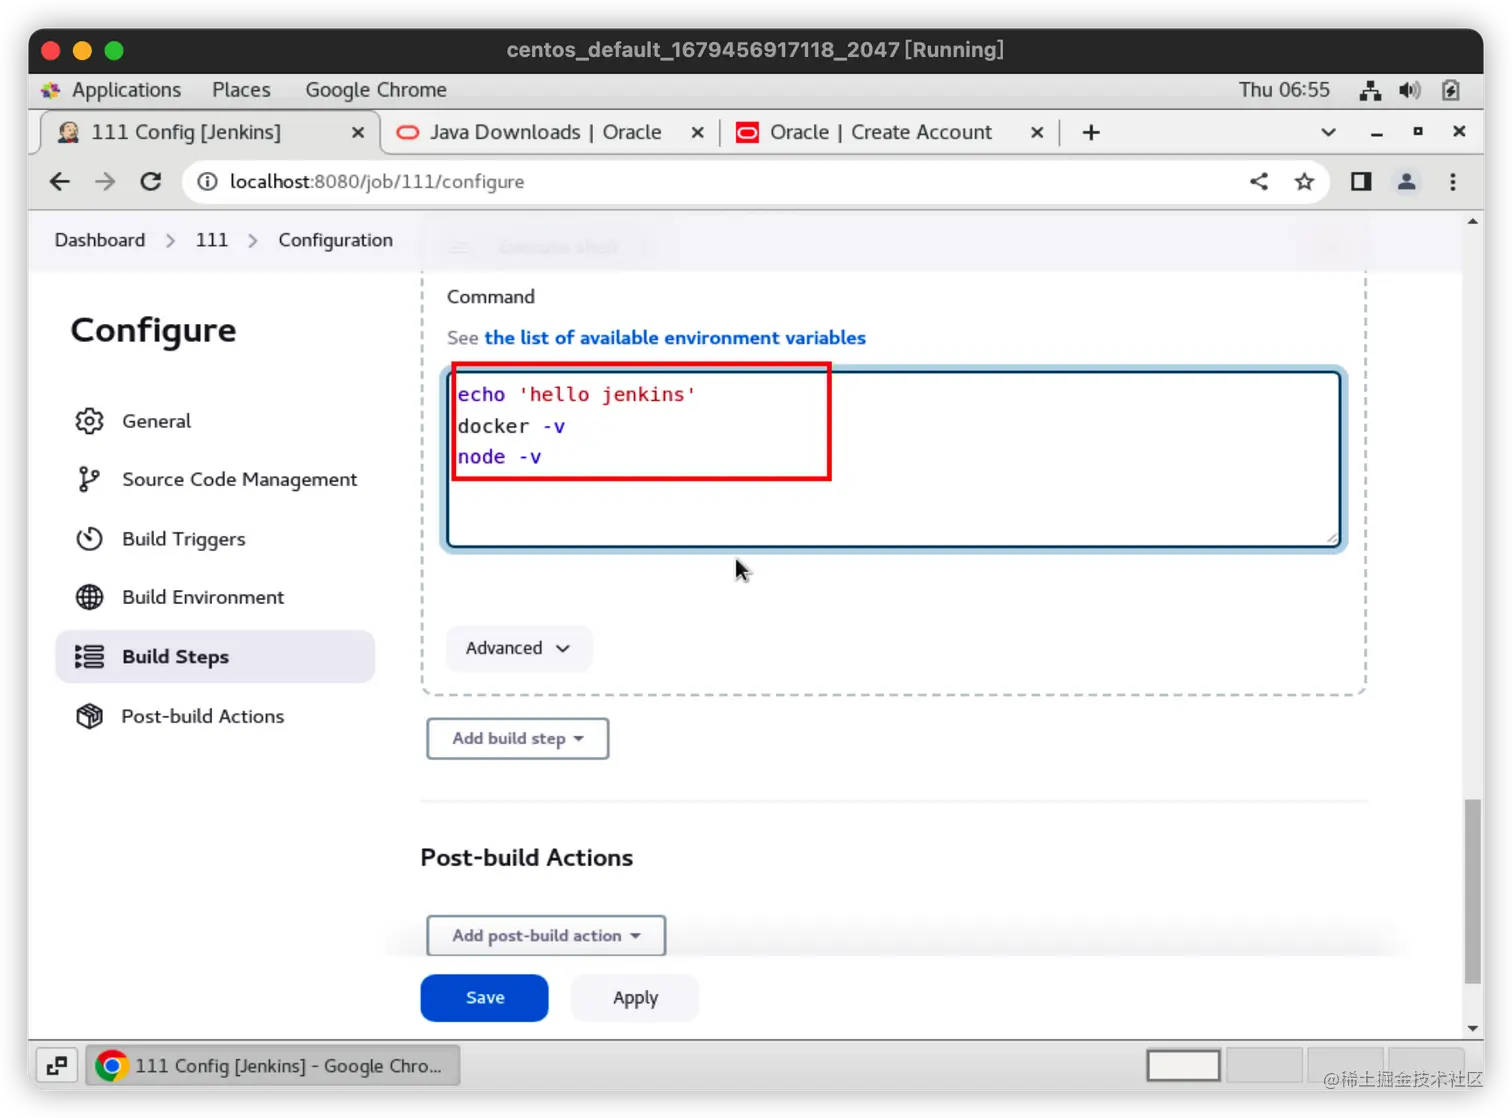Open the Add build step dropdown
Image resolution: width=1512 pixels, height=1118 pixels.
pos(518,738)
